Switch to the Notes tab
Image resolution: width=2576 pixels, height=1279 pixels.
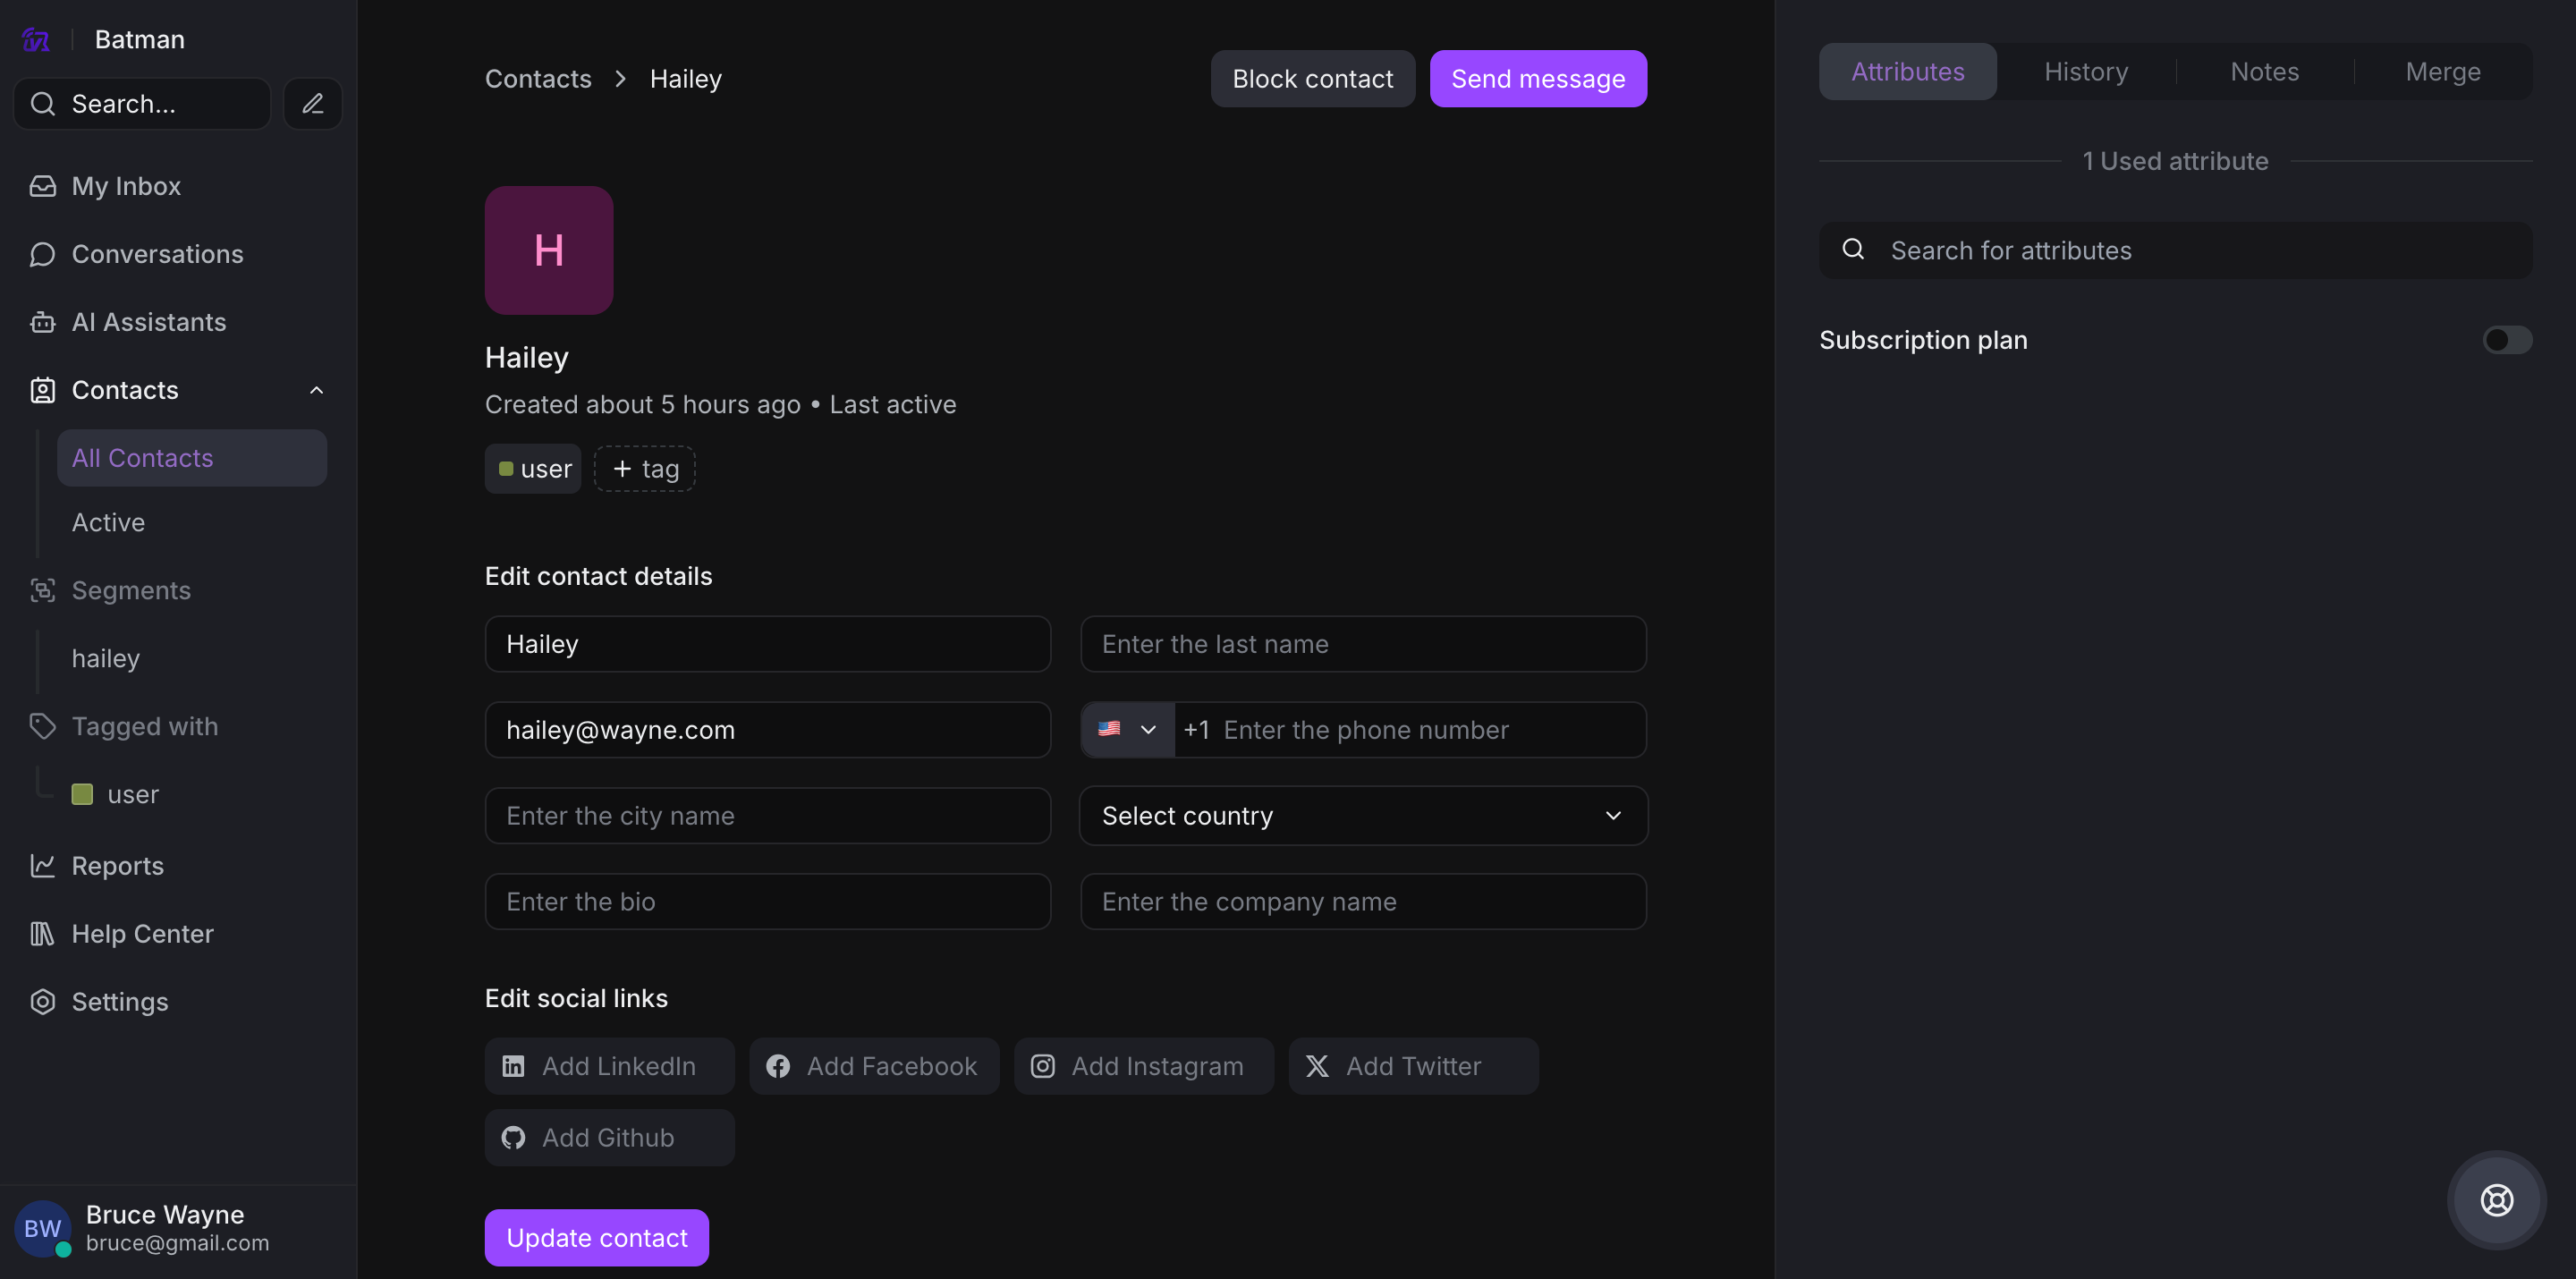pyautogui.click(x=2264, y=72)
